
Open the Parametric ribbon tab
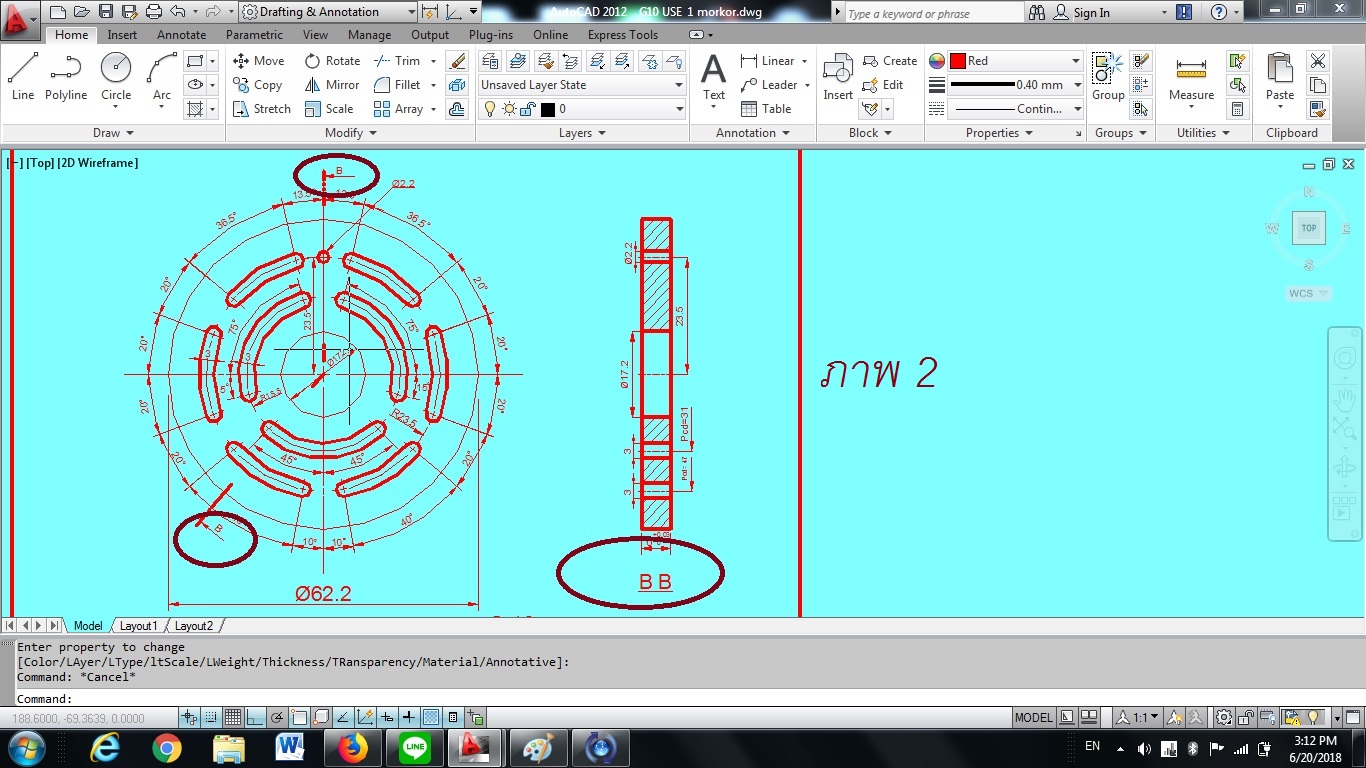click(254, 35)
